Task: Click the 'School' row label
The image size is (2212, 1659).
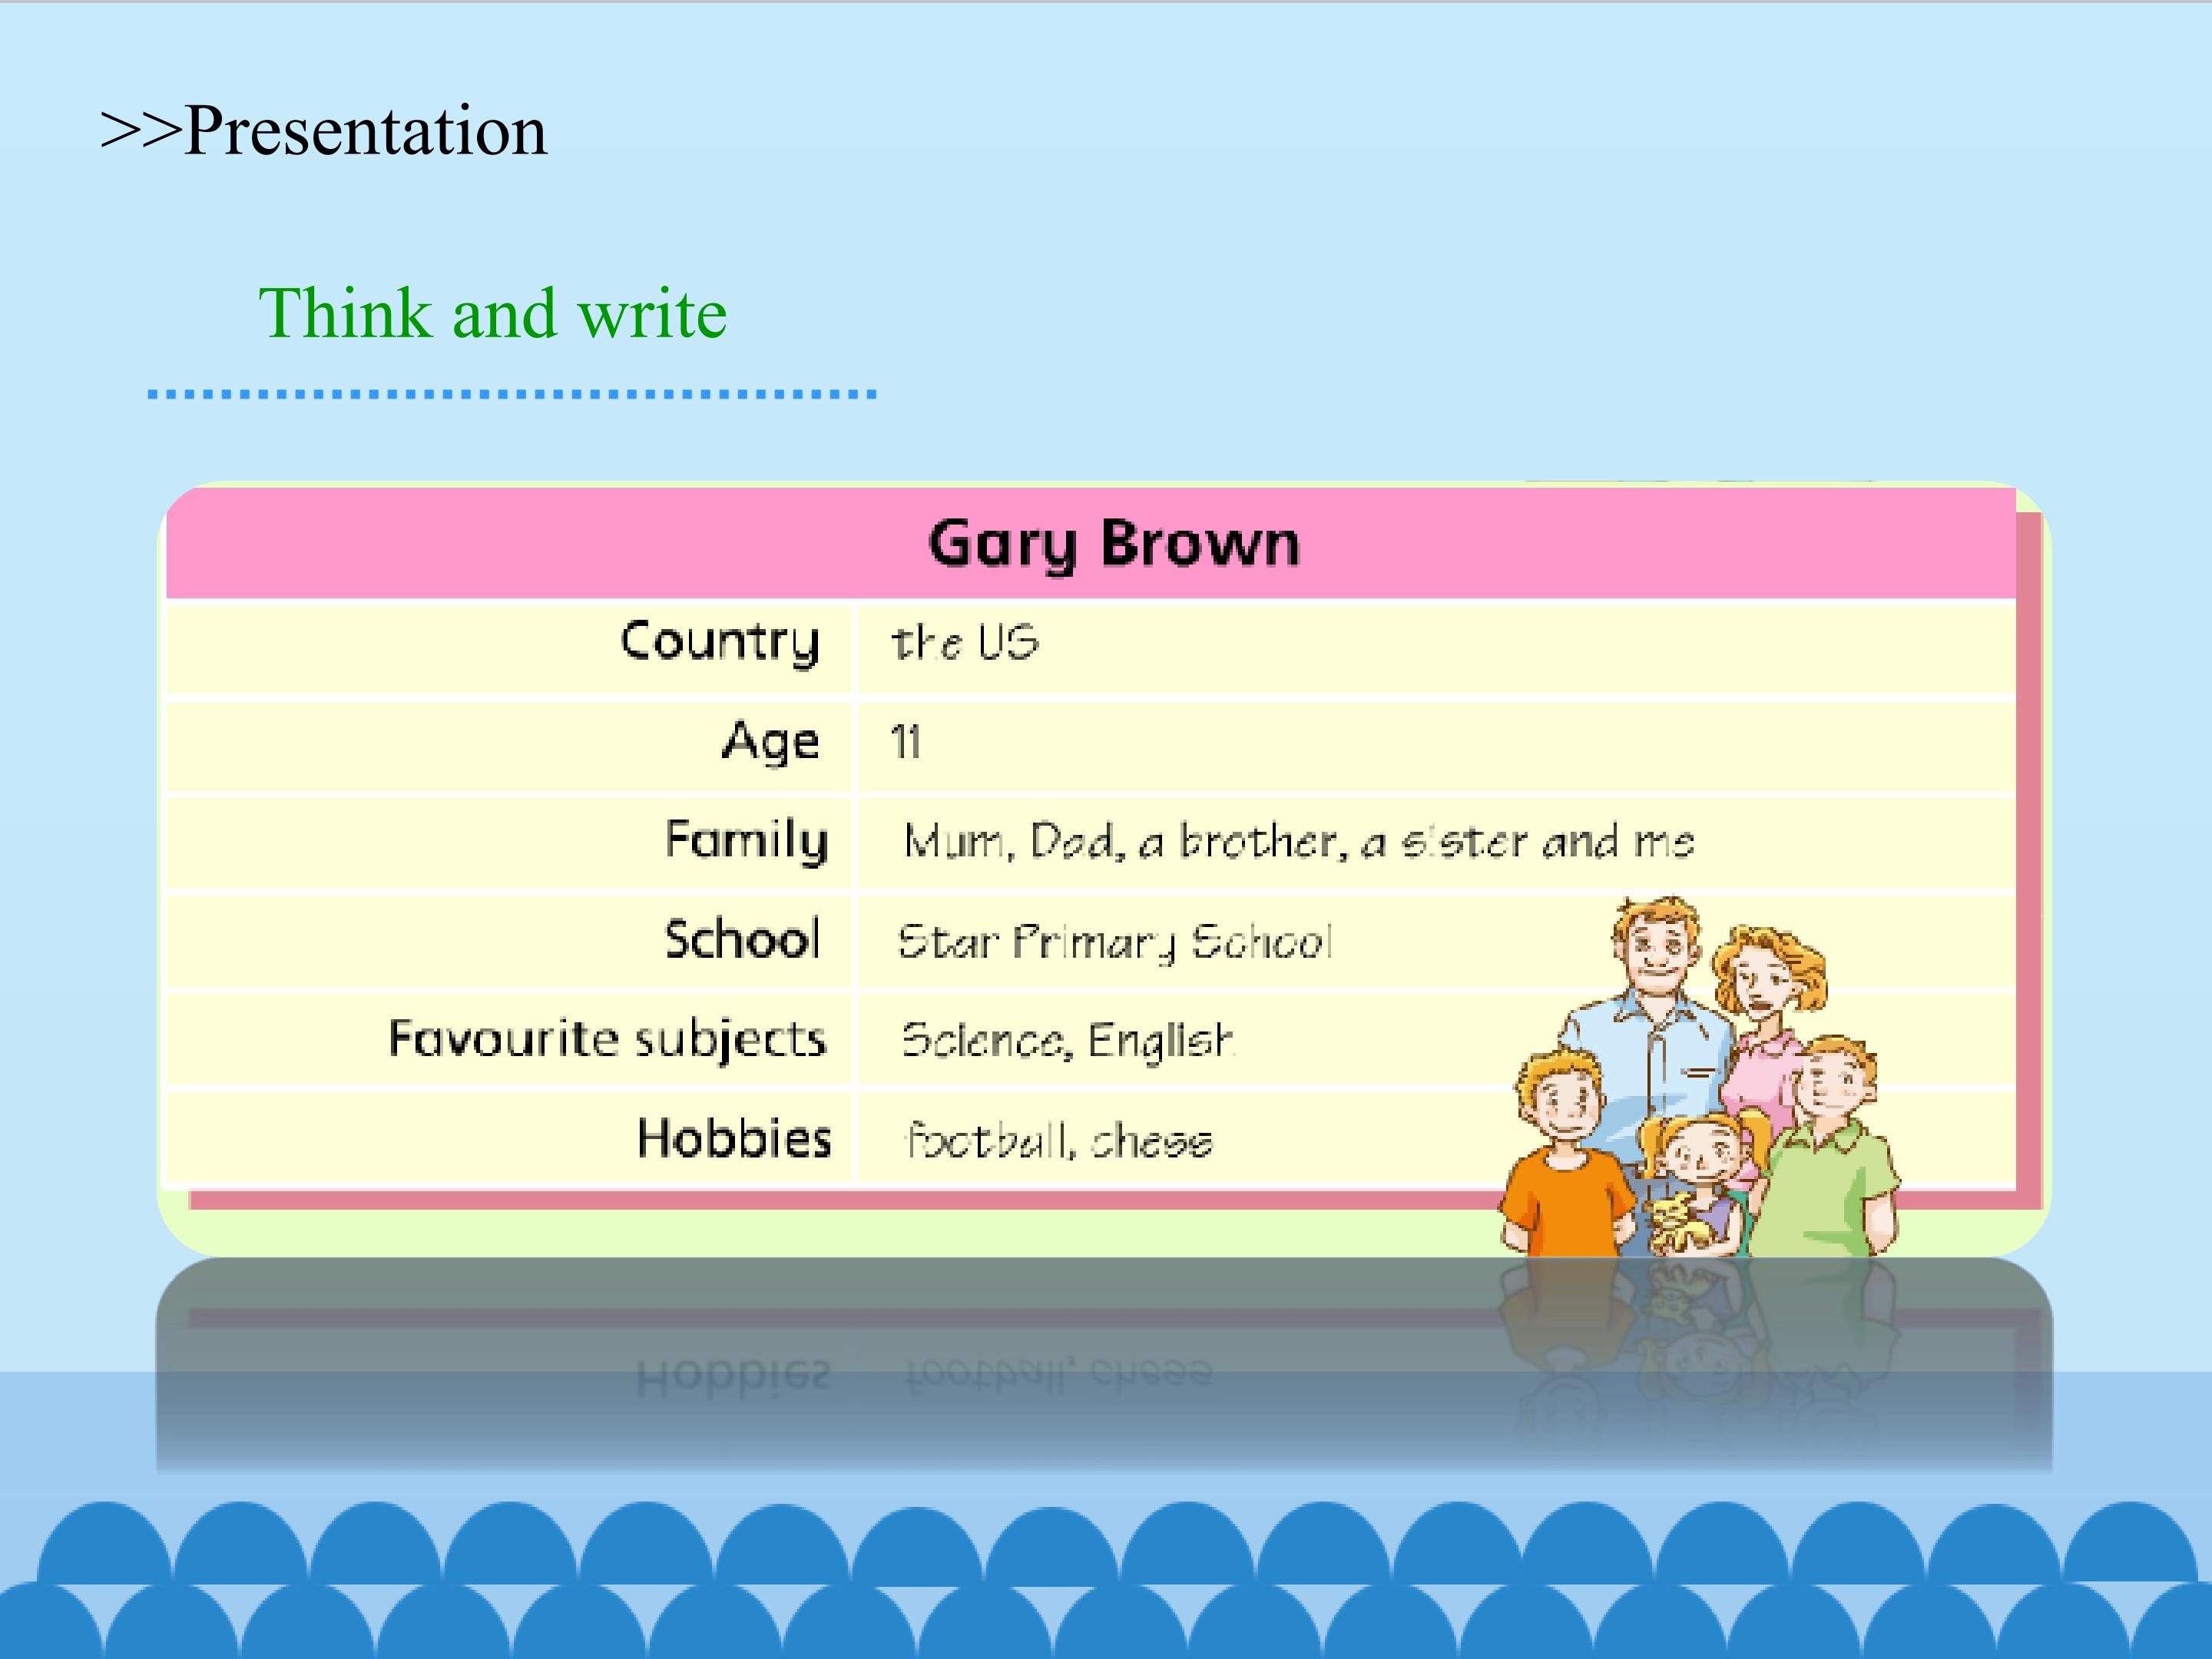Action: point(743,939)
